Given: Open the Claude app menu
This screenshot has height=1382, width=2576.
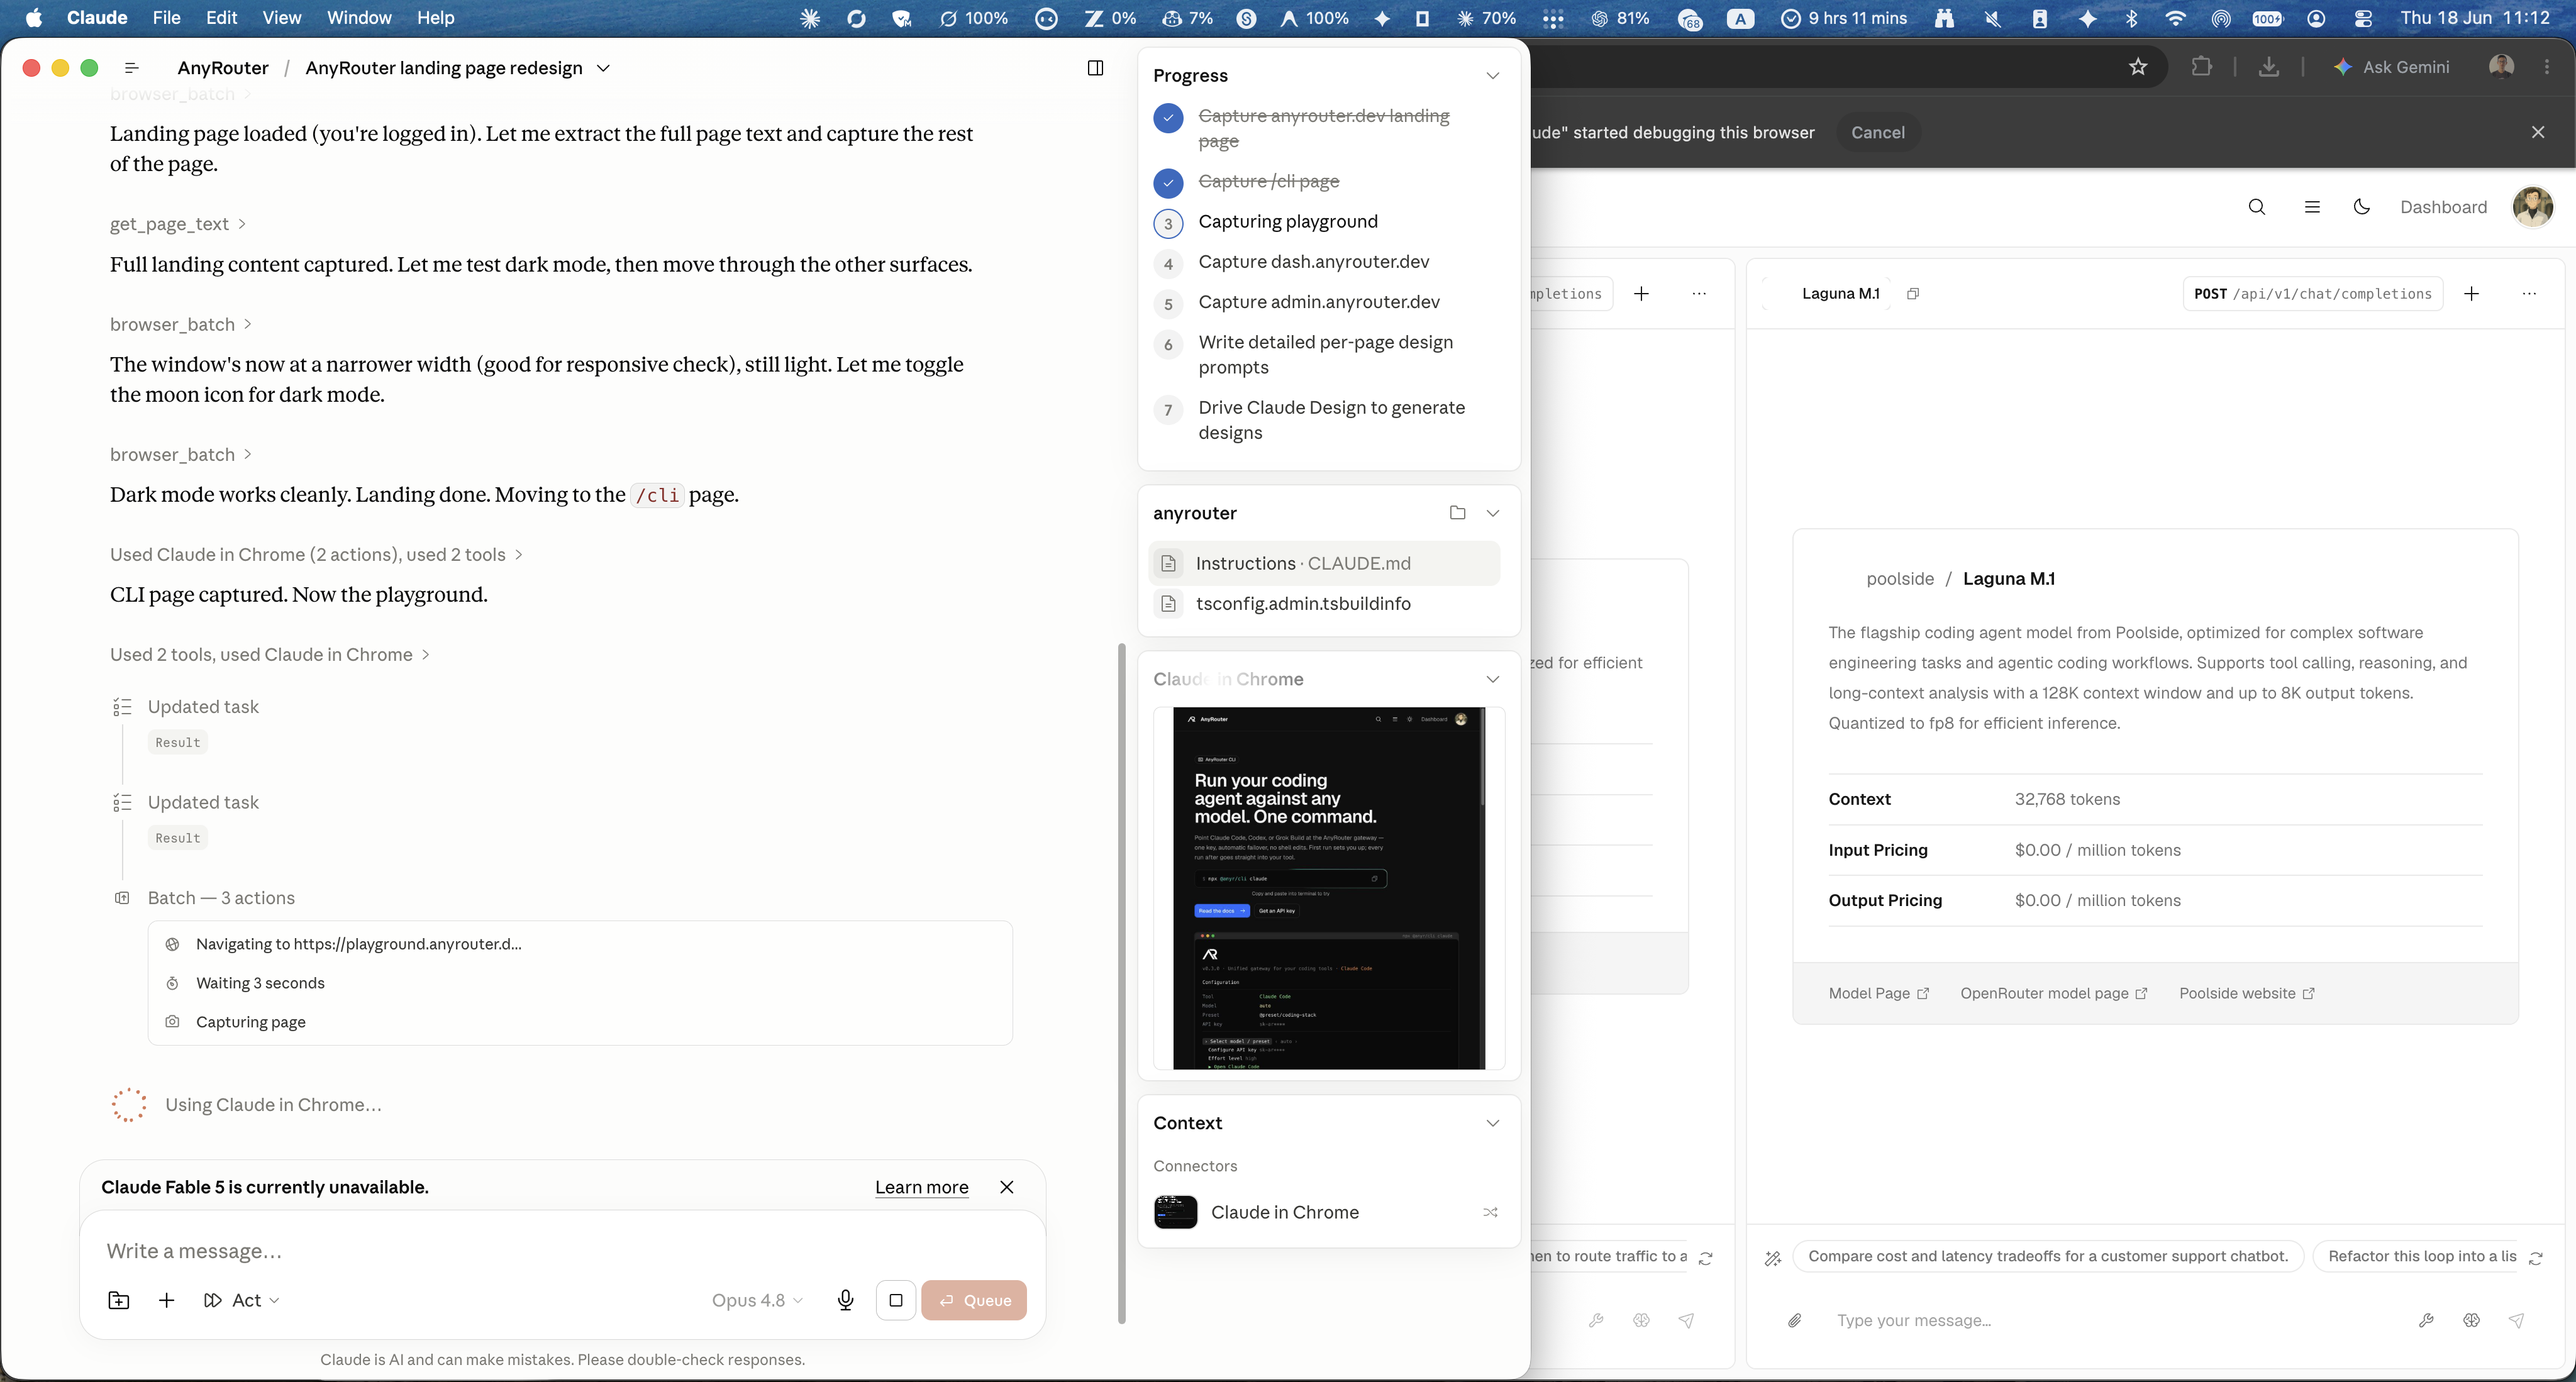Looking at the screenshot, I should [x=97, y=18].
